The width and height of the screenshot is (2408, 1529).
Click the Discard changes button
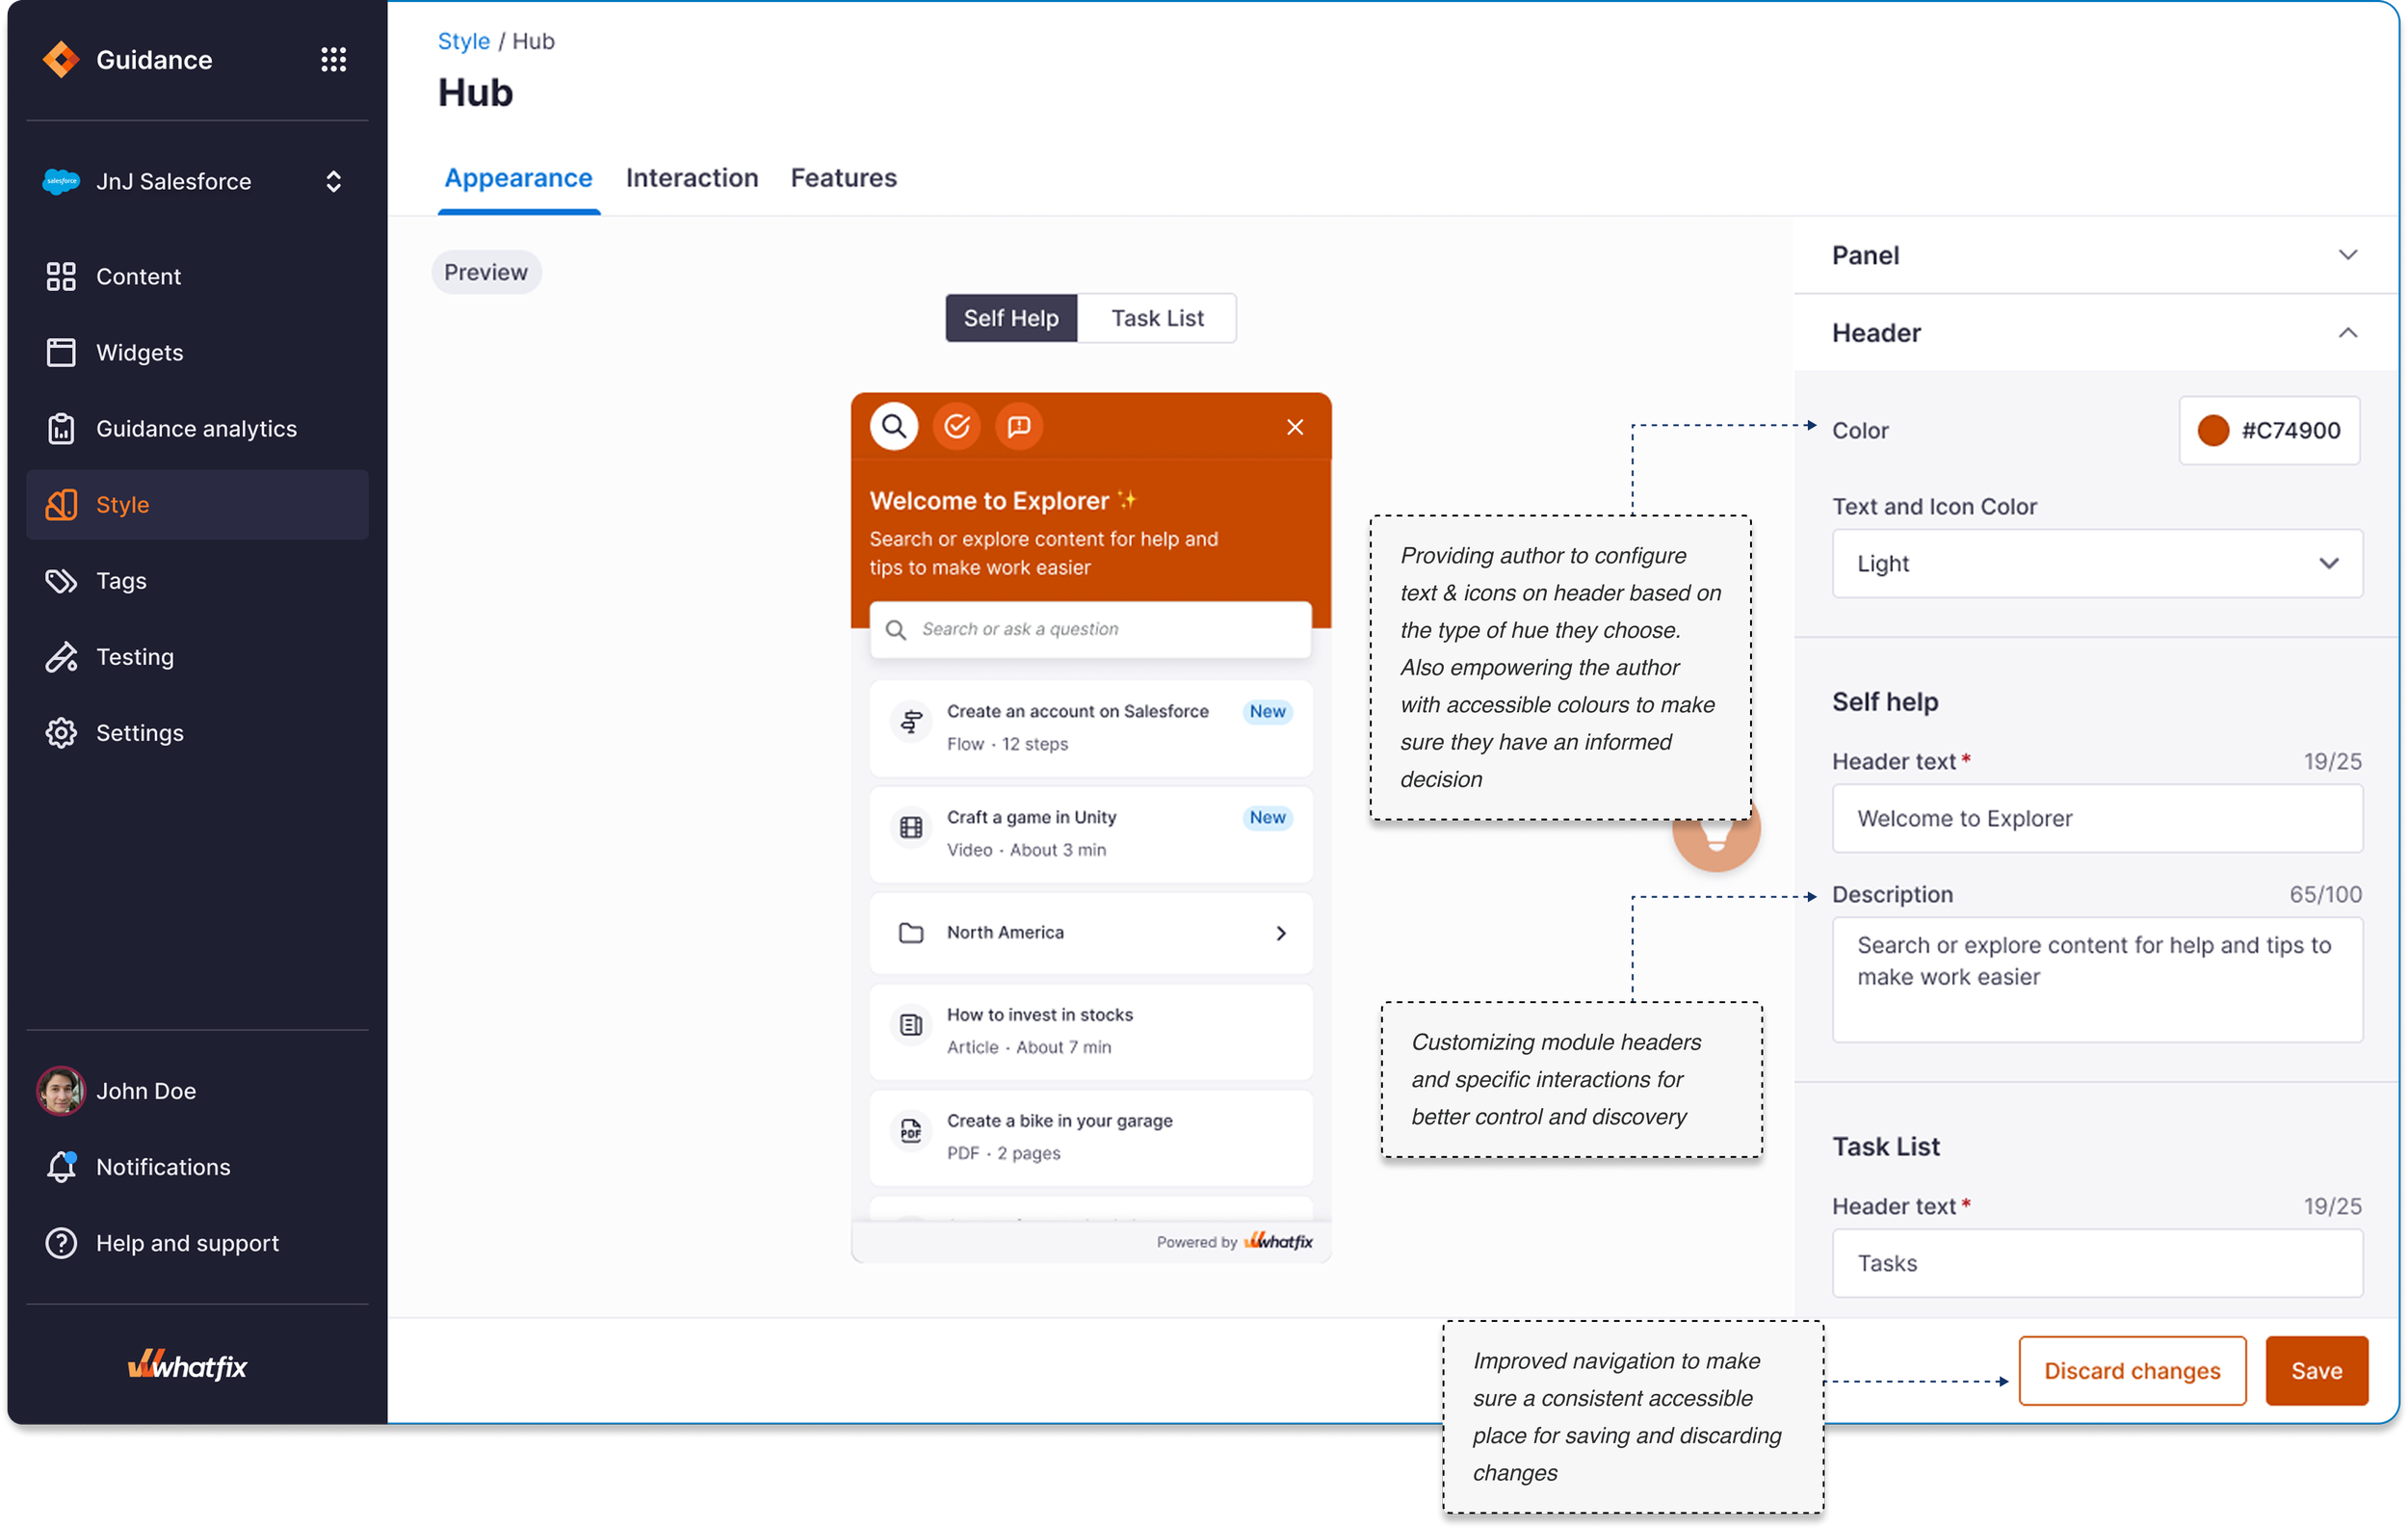pyautogui.click(x=2131, y=1371)
